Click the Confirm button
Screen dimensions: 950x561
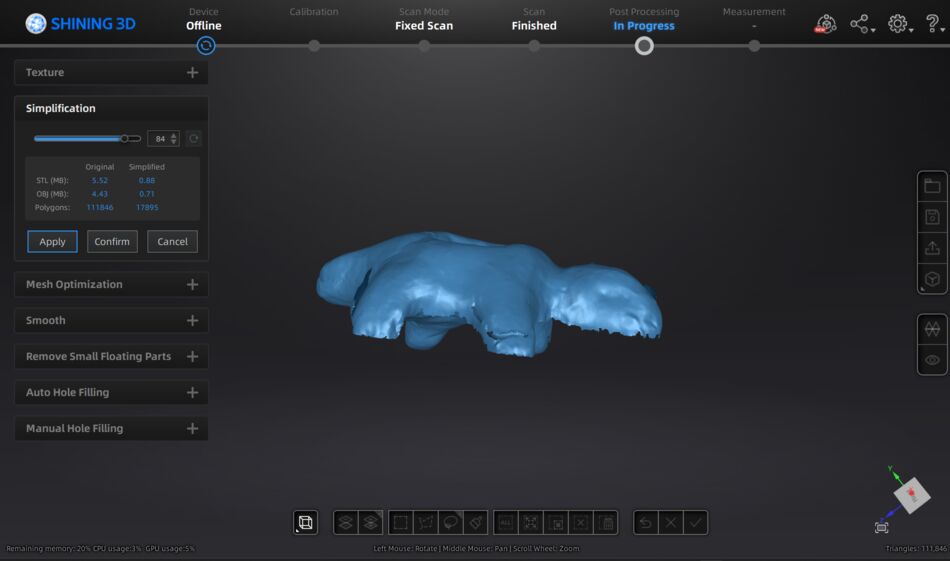click(112, 241)
